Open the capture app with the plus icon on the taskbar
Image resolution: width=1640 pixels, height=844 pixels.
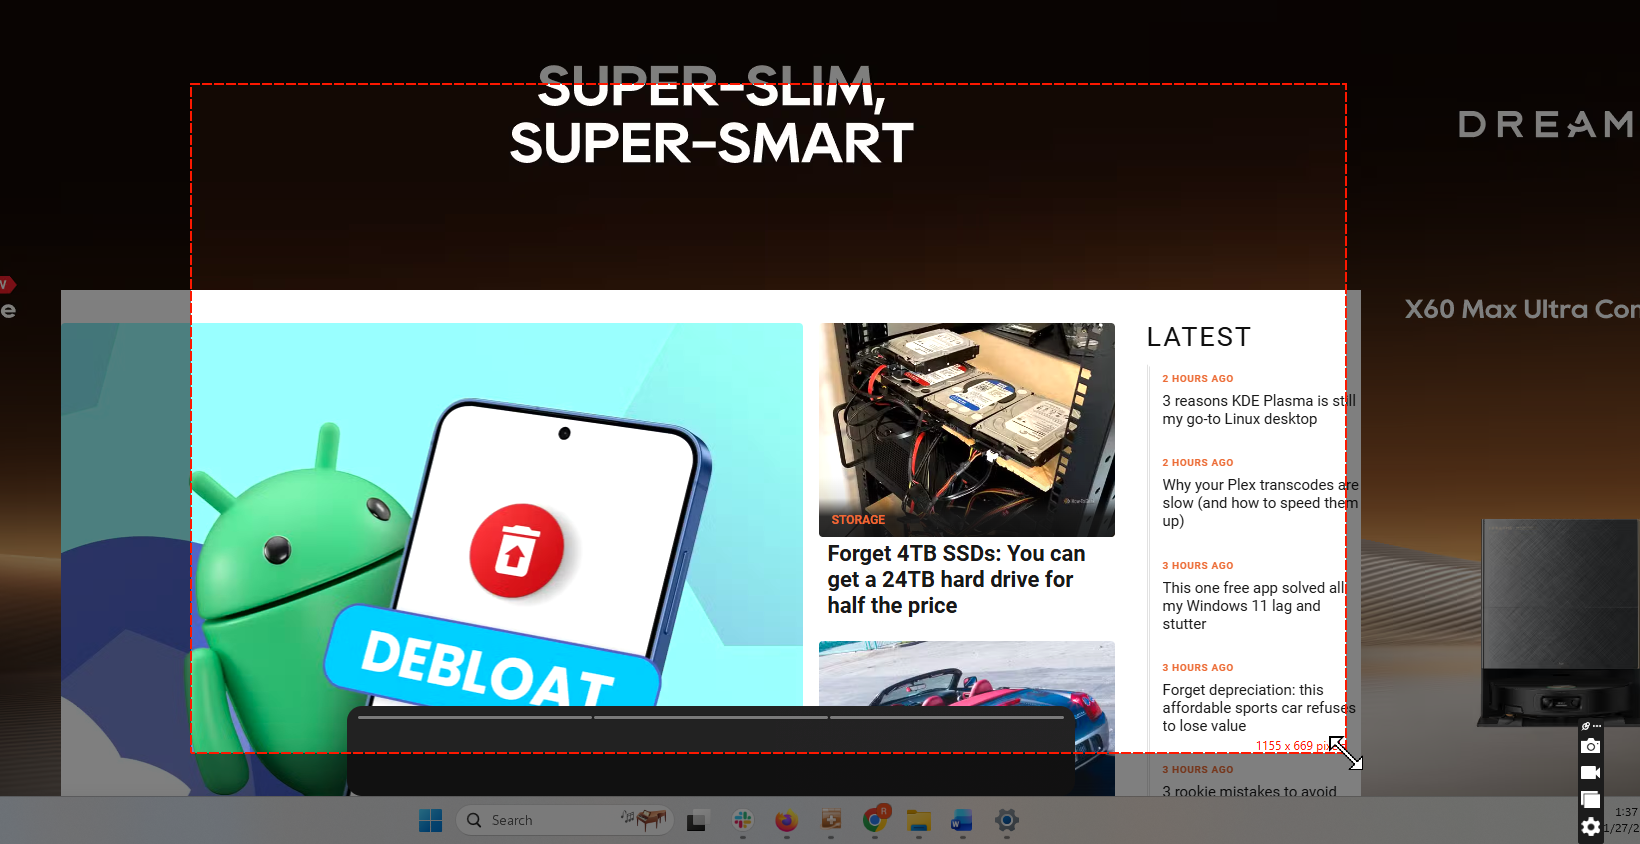830,820
